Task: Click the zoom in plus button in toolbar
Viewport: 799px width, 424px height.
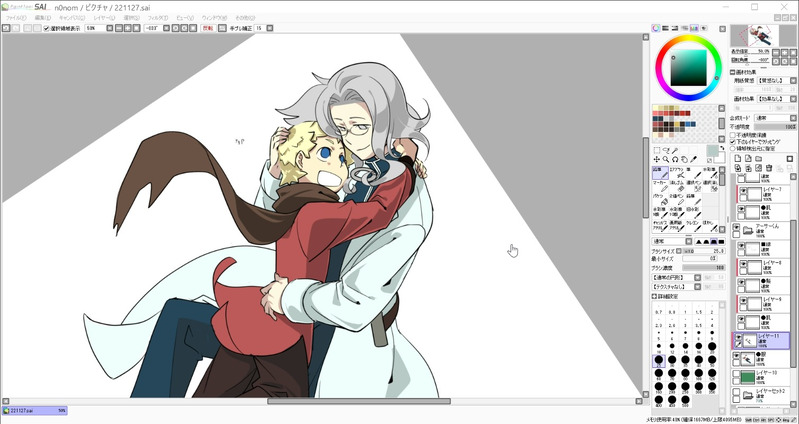Action: pos(127,28)
